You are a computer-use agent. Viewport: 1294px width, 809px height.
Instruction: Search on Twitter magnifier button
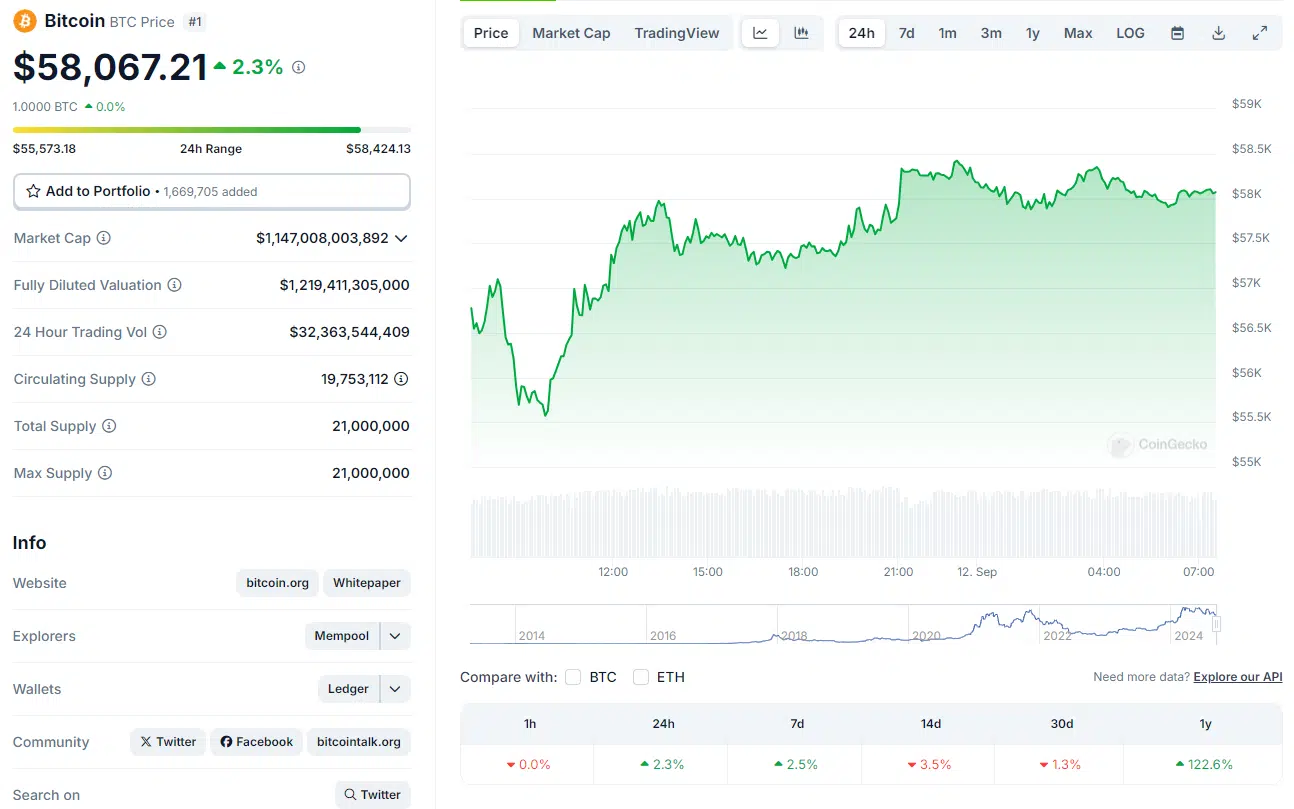coord(373,795)
